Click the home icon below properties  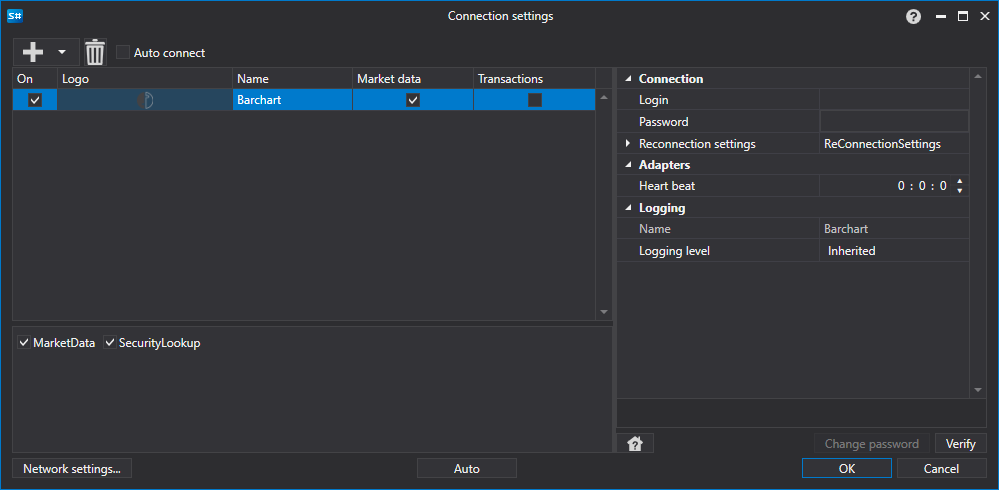tap(635, 443)
